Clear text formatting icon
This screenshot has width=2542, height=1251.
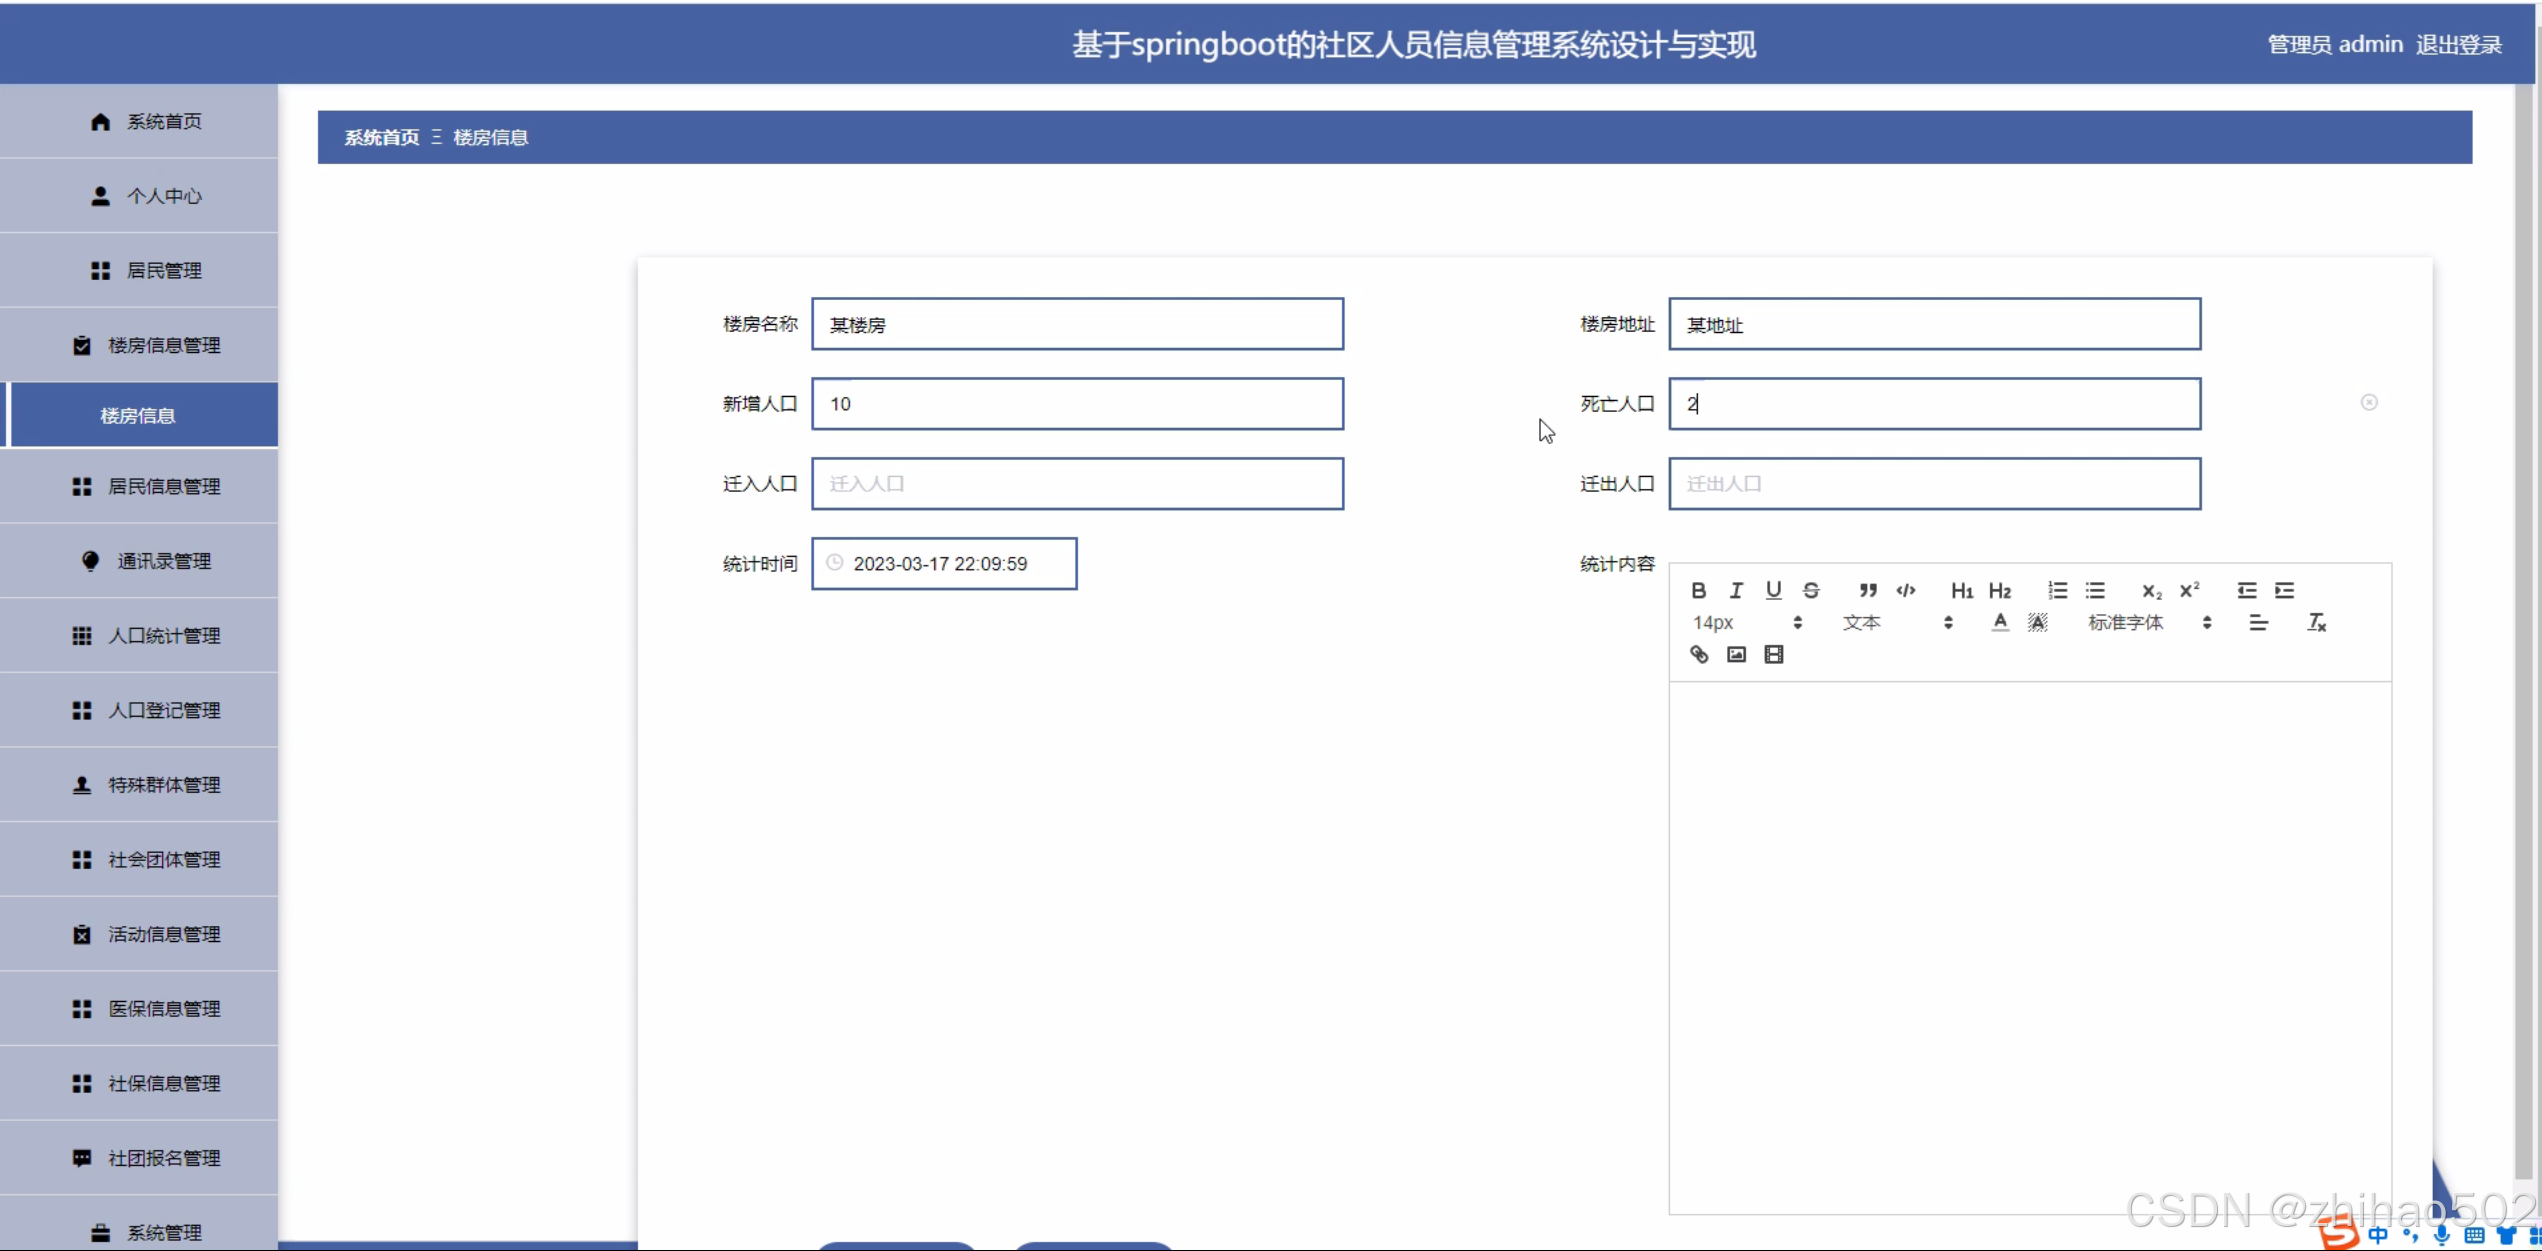click(2316, 622)
